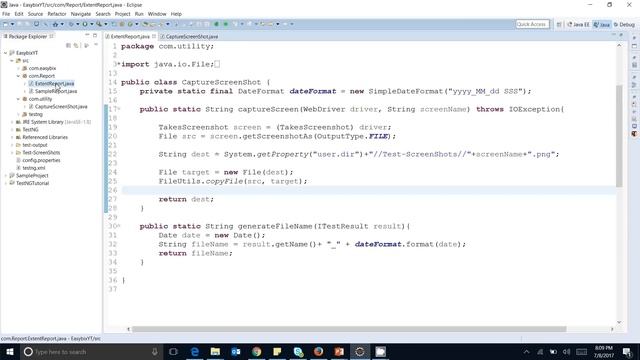
Task: Expand the SampleProject project node
Action: pos(6,176)
